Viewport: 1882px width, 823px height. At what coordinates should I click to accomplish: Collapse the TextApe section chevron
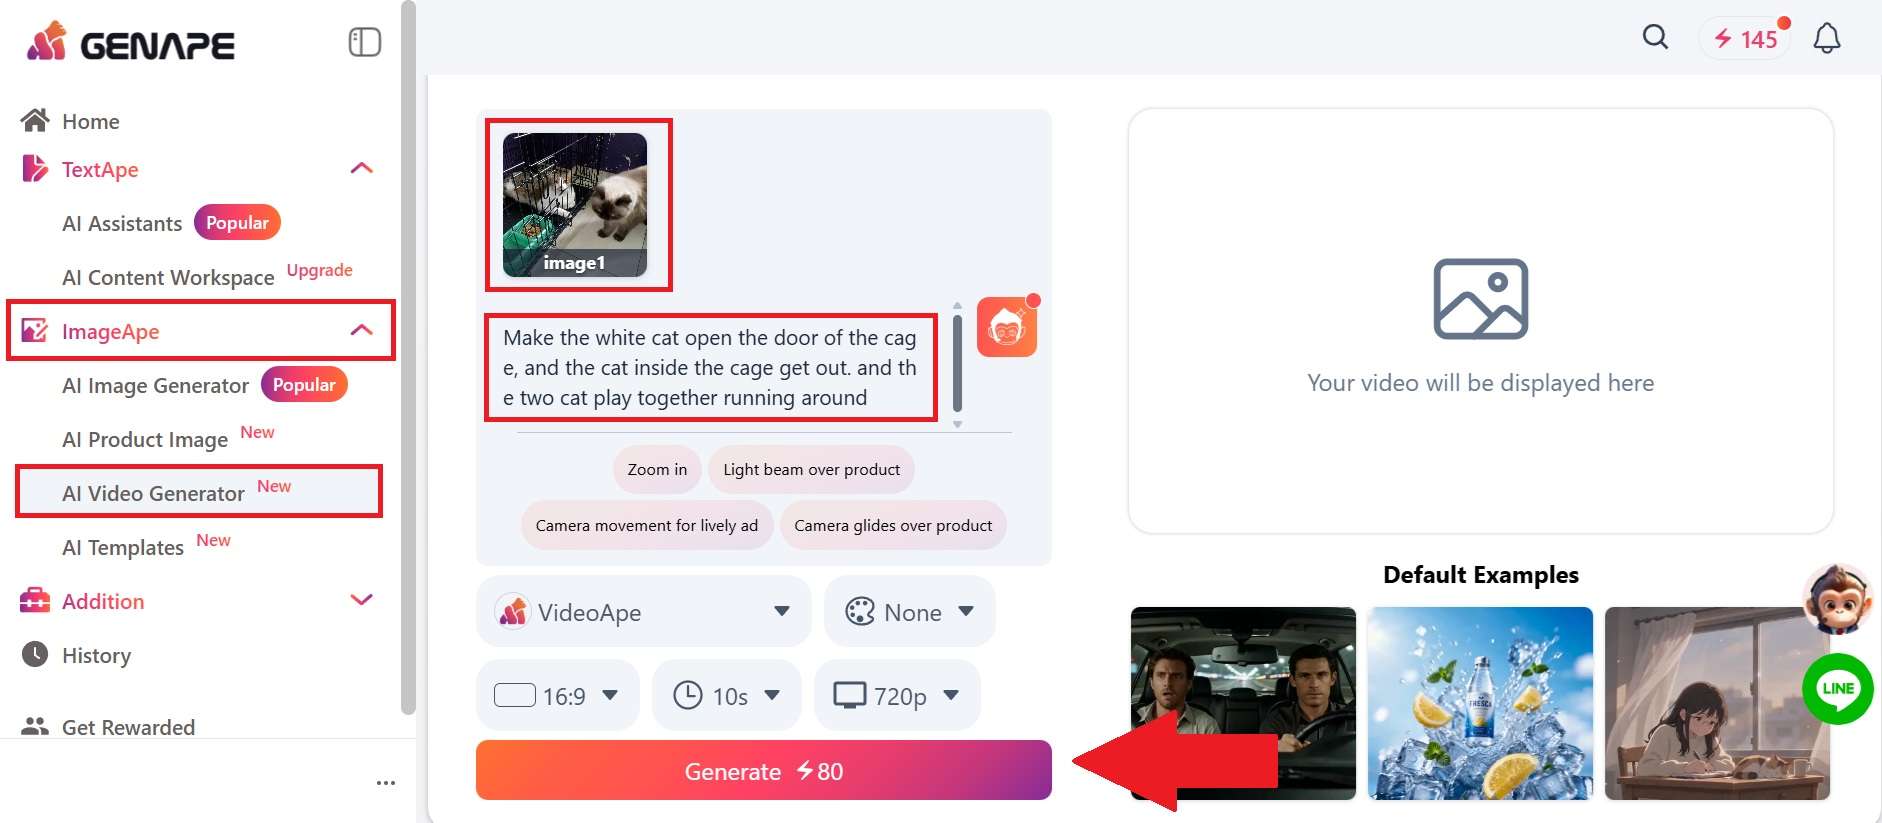click(x=362, y=168)
